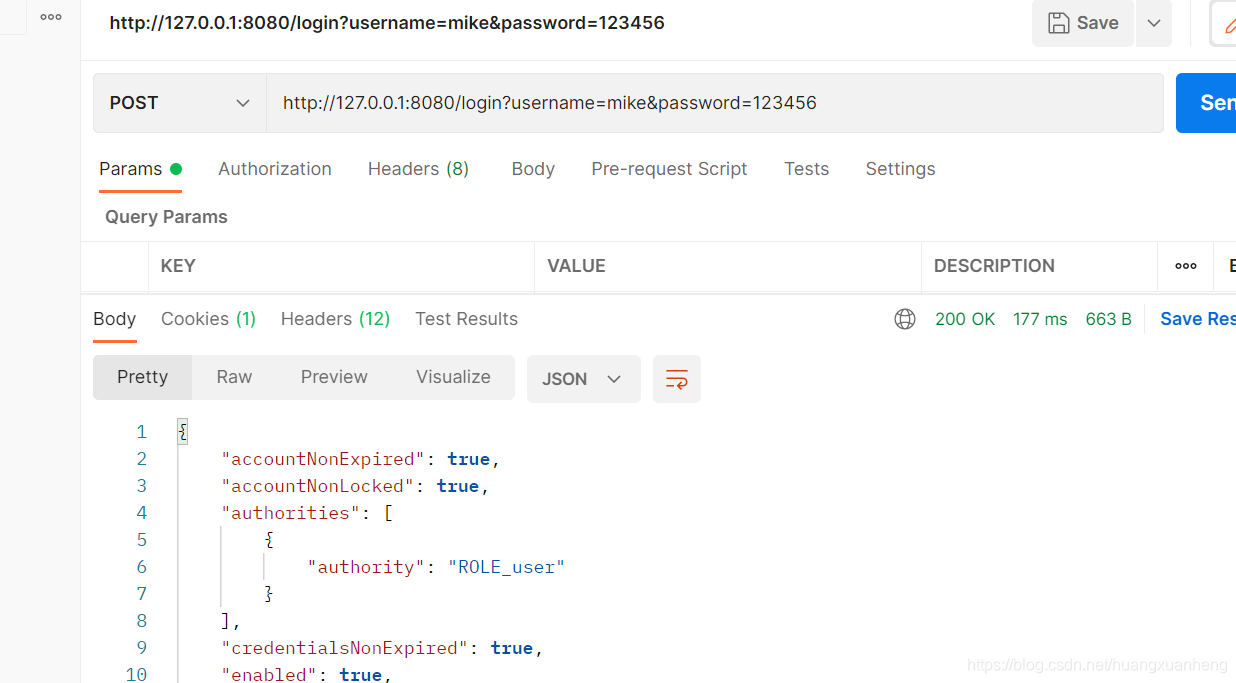The width and height of the screenshot is (1236, 683).
Task: Click the three-dots icon in the sidebar
Action: (51, 17)
